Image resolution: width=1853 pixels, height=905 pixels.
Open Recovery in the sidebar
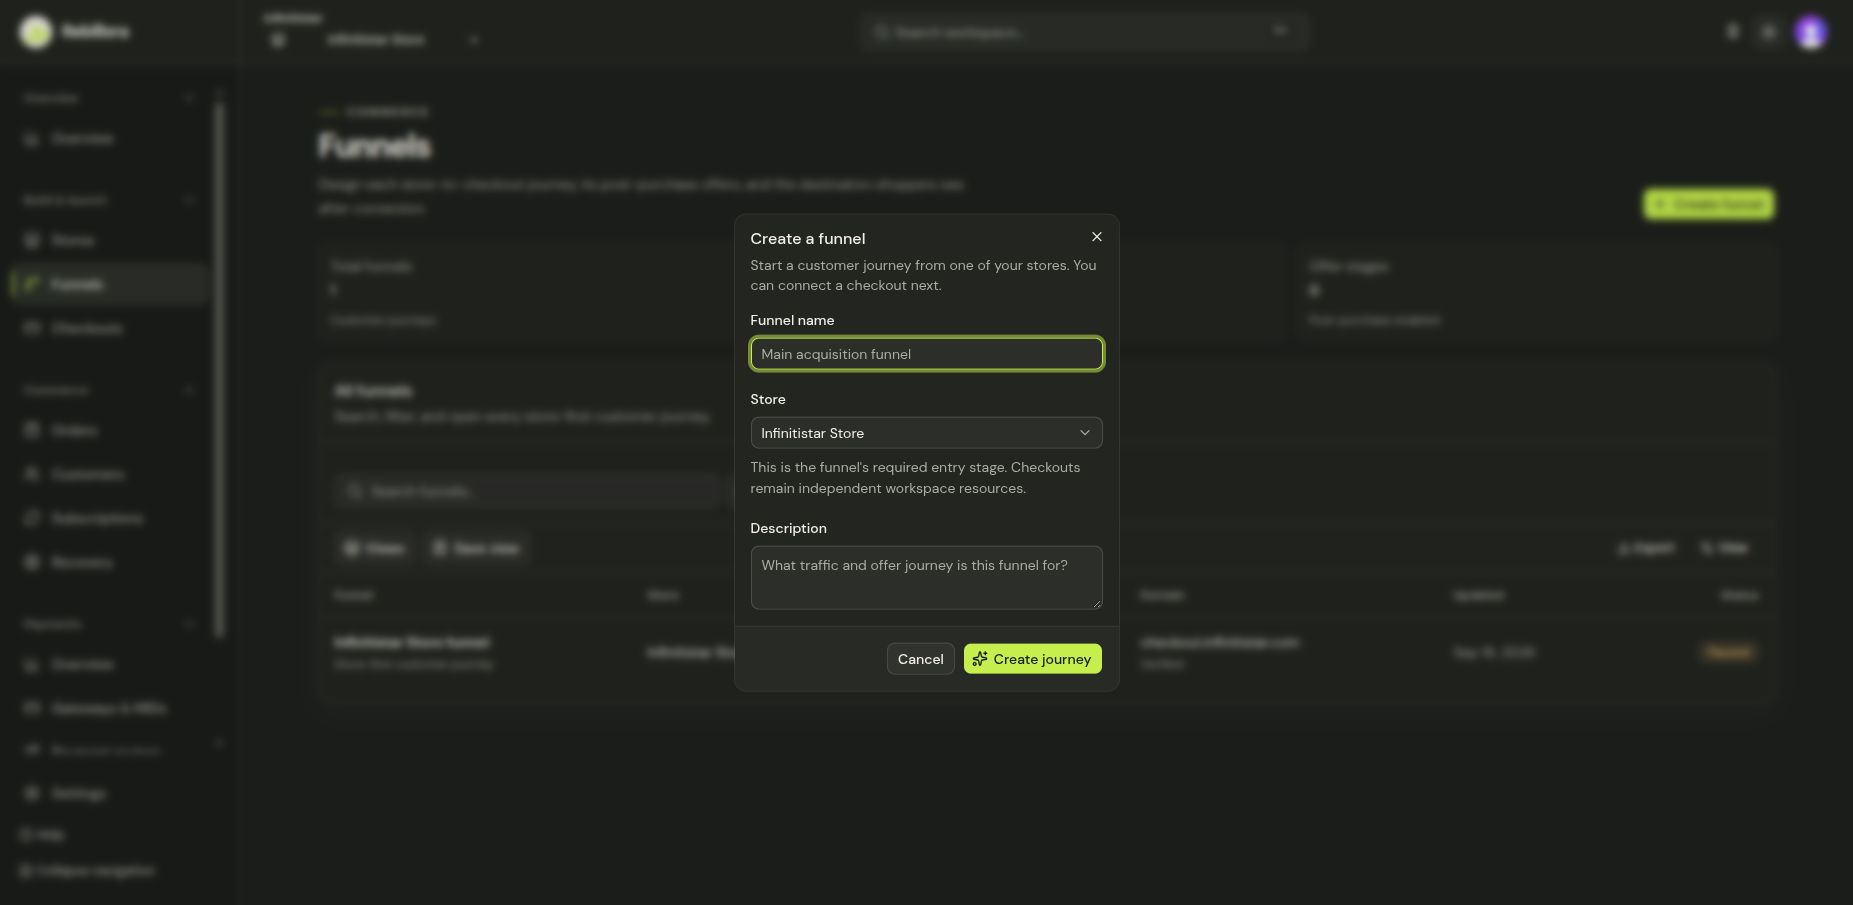(110, 562)
